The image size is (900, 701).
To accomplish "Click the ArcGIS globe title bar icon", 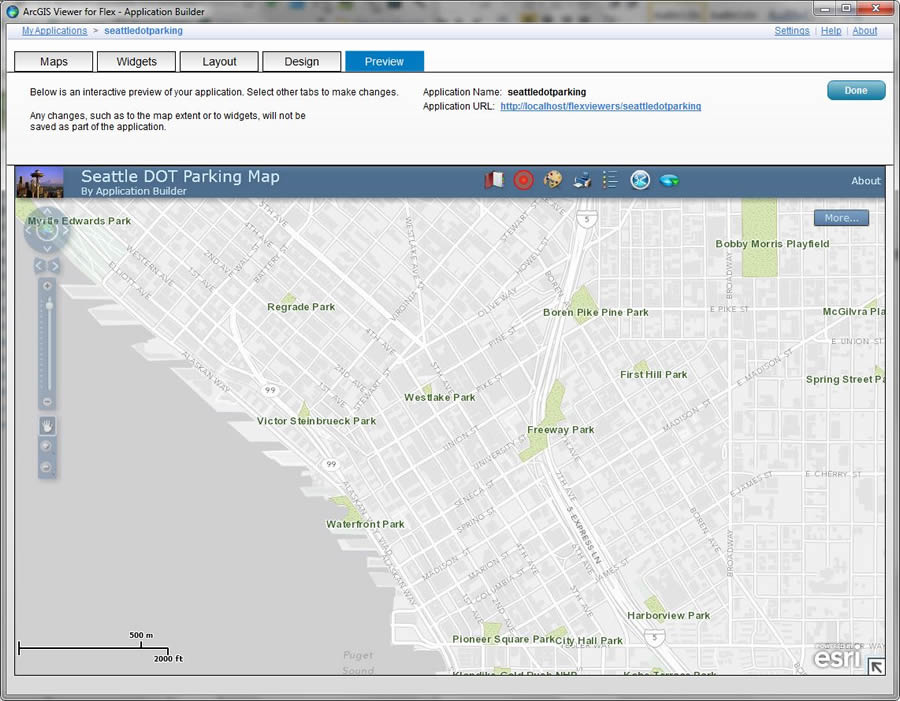I will coord(12,11).
